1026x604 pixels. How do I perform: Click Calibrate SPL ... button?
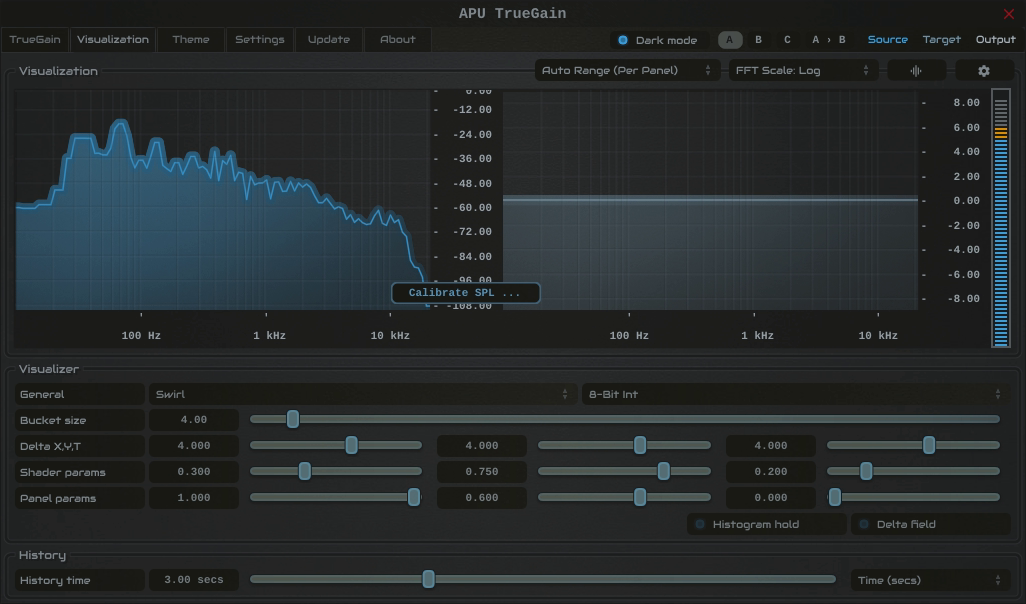[465, 293]
